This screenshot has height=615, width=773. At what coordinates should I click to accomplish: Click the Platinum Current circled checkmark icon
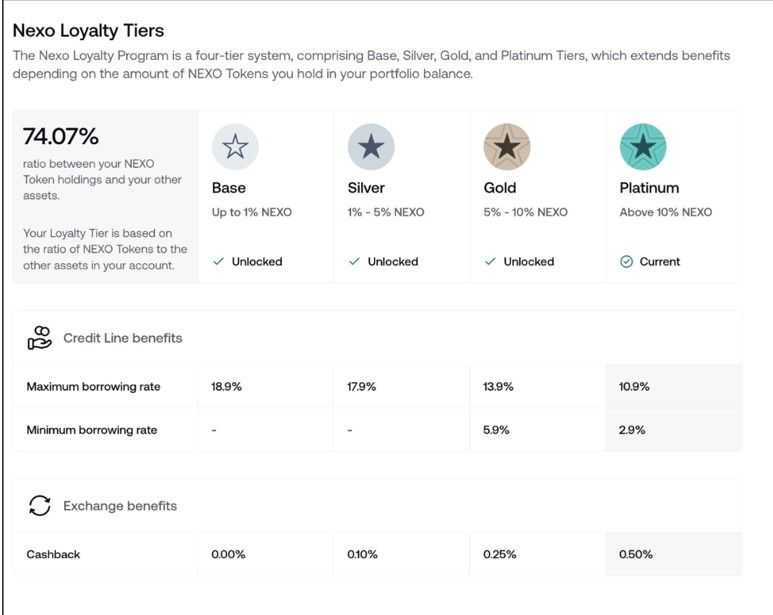point(627,262)
